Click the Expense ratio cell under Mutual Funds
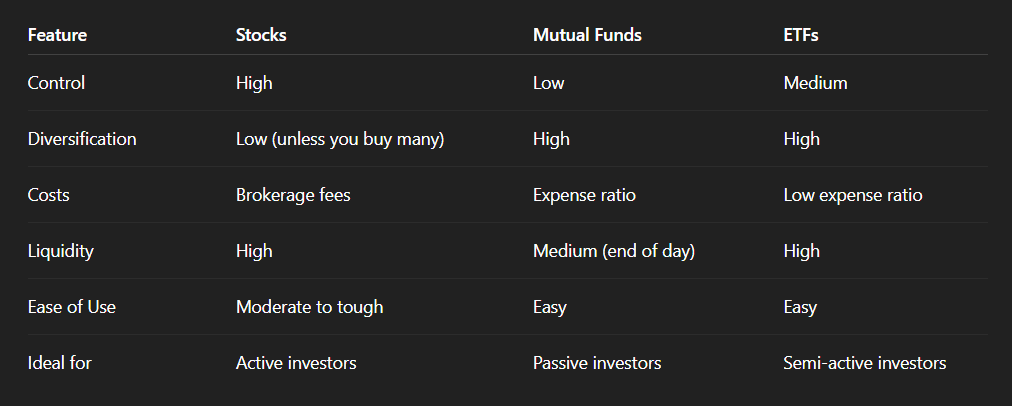The image size is (1012, 406). point(584,196)
